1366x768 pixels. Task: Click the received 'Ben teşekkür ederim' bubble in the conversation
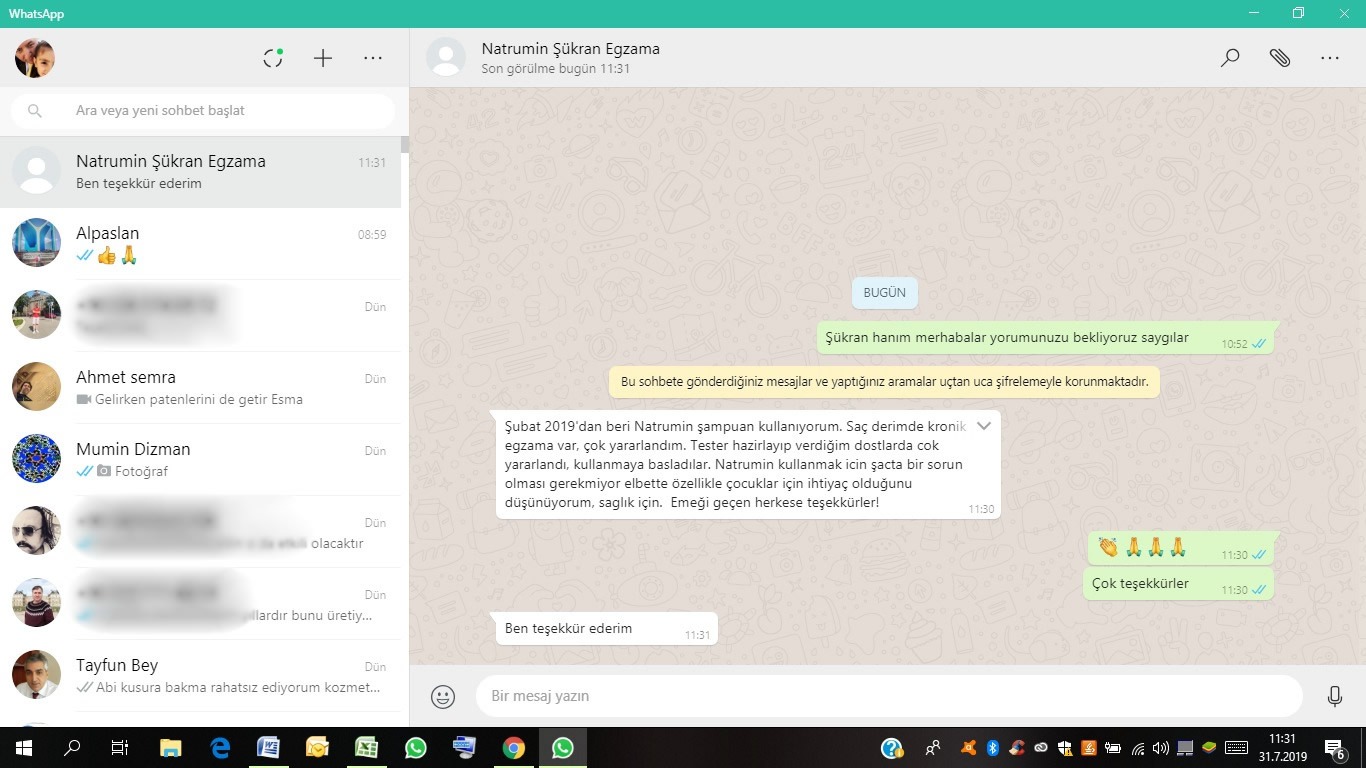(607, 629)
